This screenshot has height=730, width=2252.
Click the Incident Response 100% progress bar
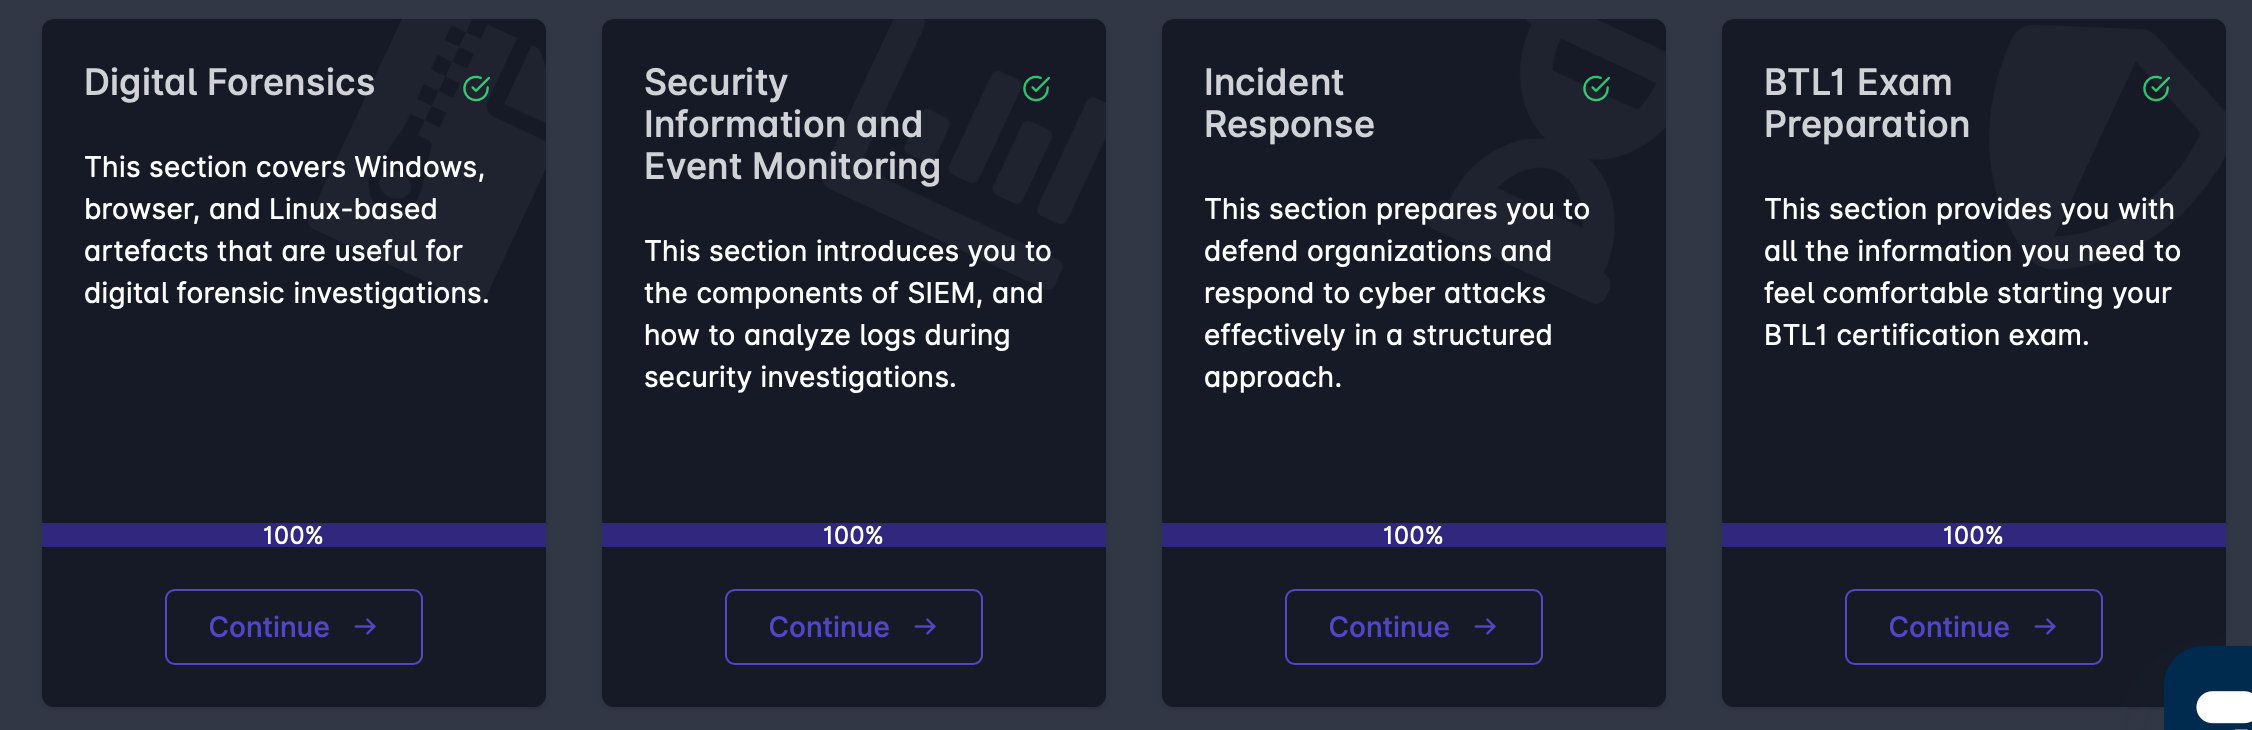pyautogui.click(x=1413, y=535)
